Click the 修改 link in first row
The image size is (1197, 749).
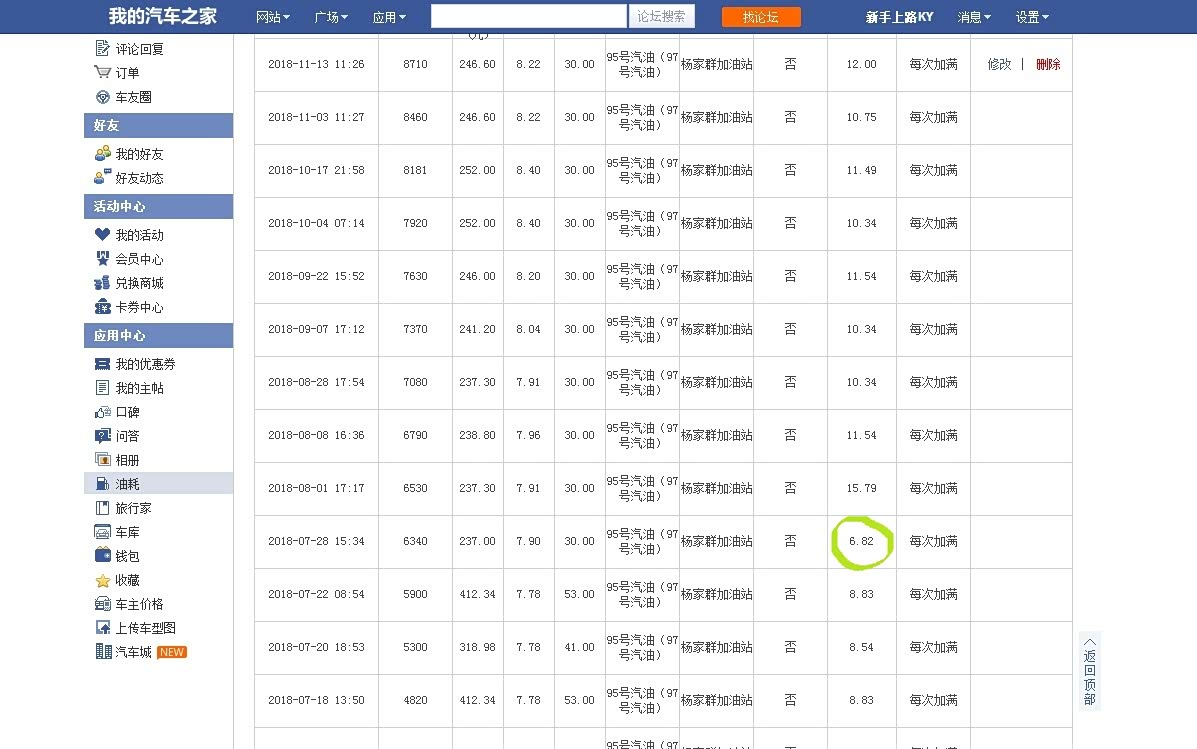coord(999,64)
